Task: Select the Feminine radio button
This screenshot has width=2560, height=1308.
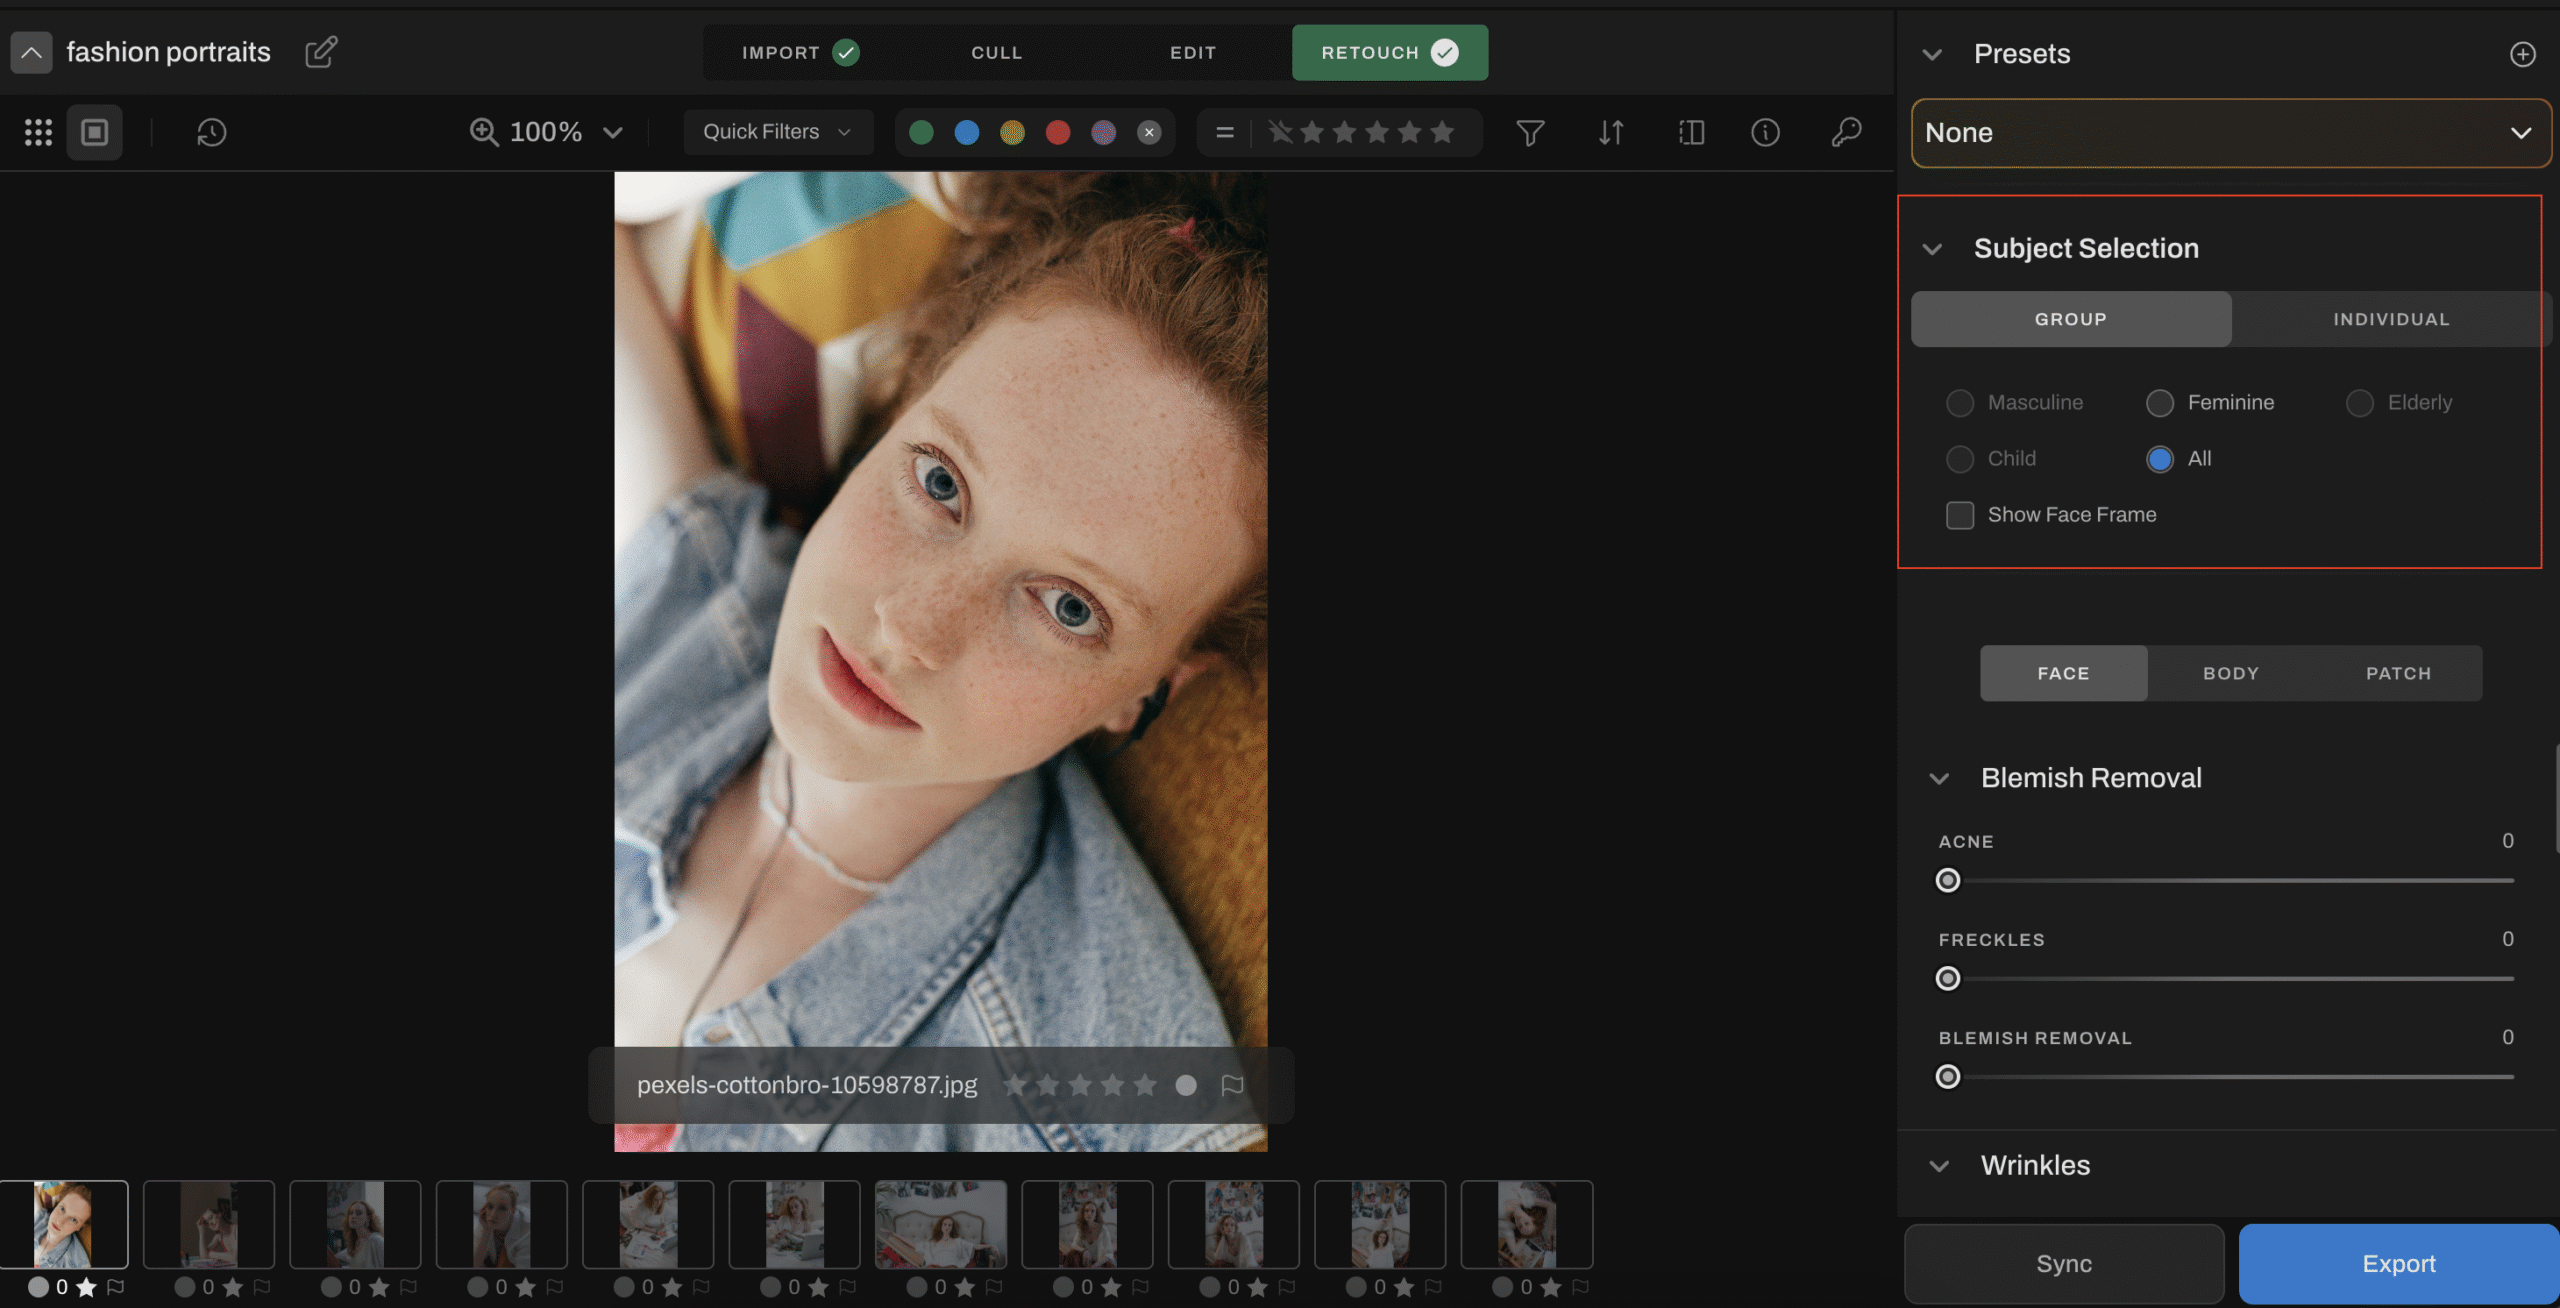Action: point(2160,403)
